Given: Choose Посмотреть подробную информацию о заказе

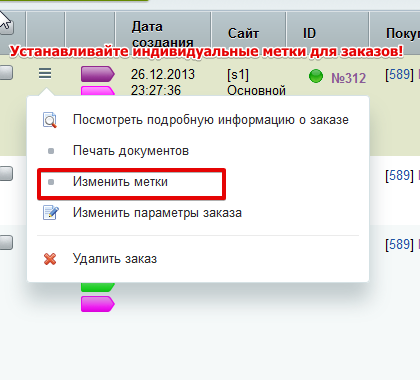Looking at the screenshot, I should (x=211, y=120).
